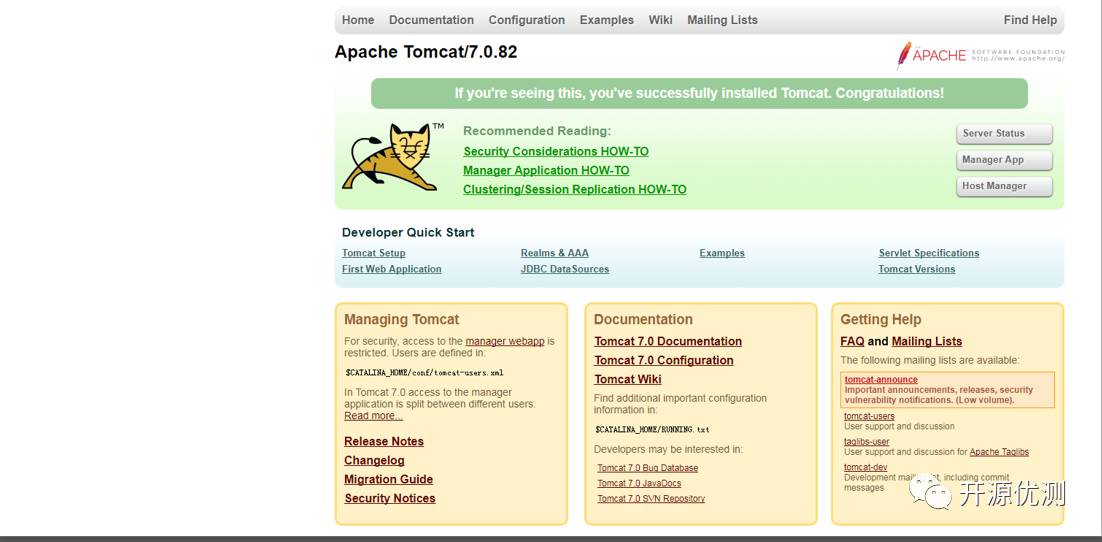The image size is (1102, 542).
Task: Click the Apache Software Foundation feather logo
Action: click(x=980, y=55)
